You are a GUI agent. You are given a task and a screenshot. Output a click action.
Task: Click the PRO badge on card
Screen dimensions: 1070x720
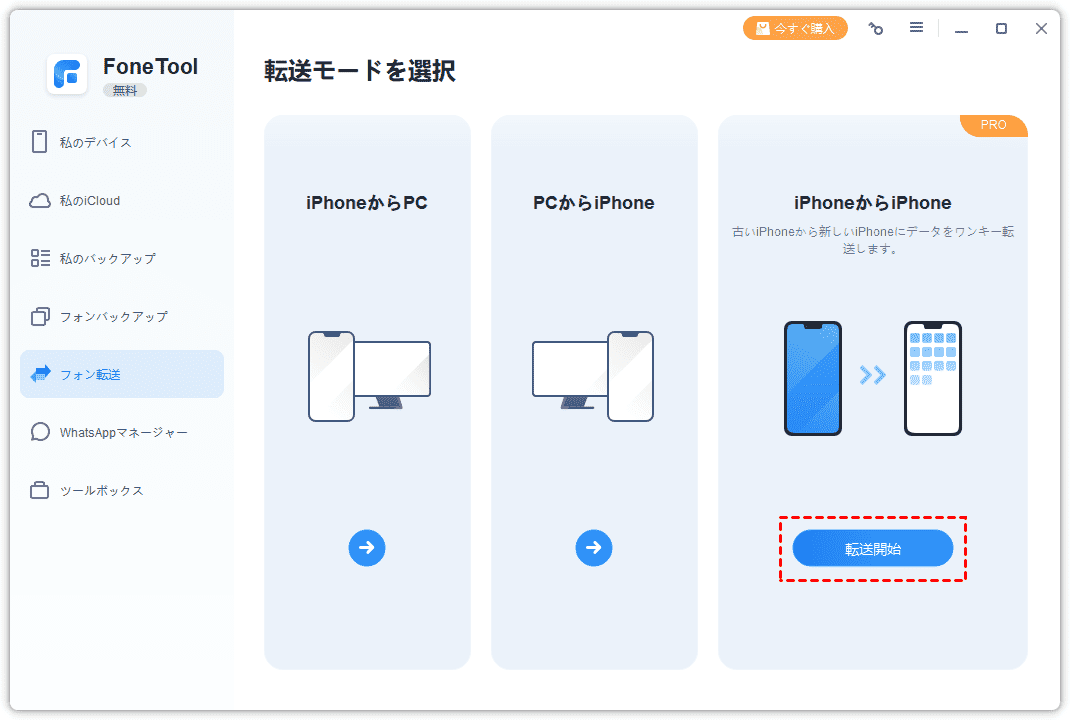click(x=994, y=126)
